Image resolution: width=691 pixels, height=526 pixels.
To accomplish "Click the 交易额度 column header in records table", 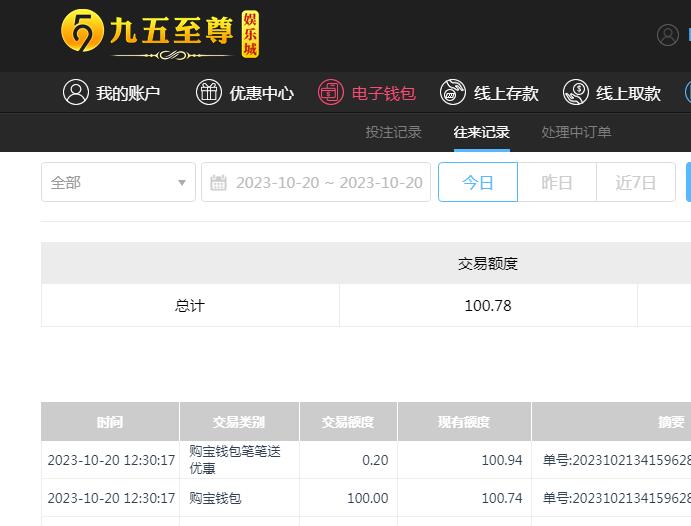I will tap(348, 422).
